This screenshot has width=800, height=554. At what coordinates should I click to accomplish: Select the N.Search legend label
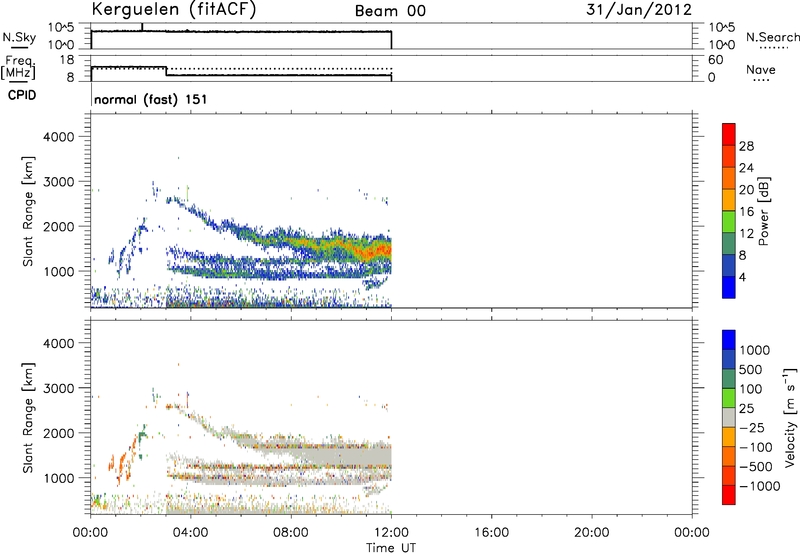pos(772,37)
